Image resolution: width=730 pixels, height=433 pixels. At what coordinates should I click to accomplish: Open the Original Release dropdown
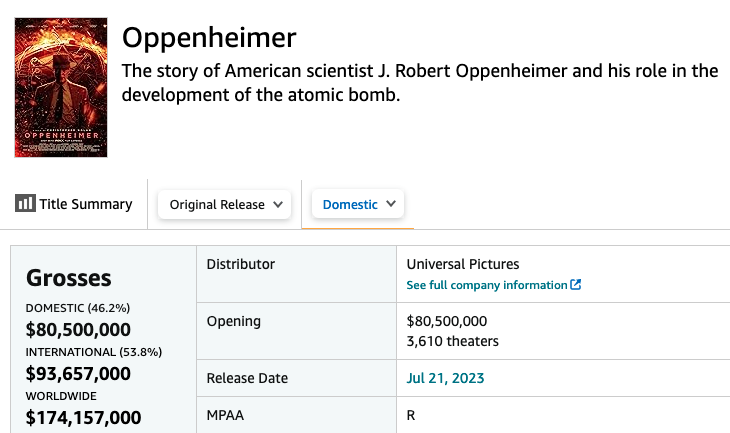pos(224,204)
